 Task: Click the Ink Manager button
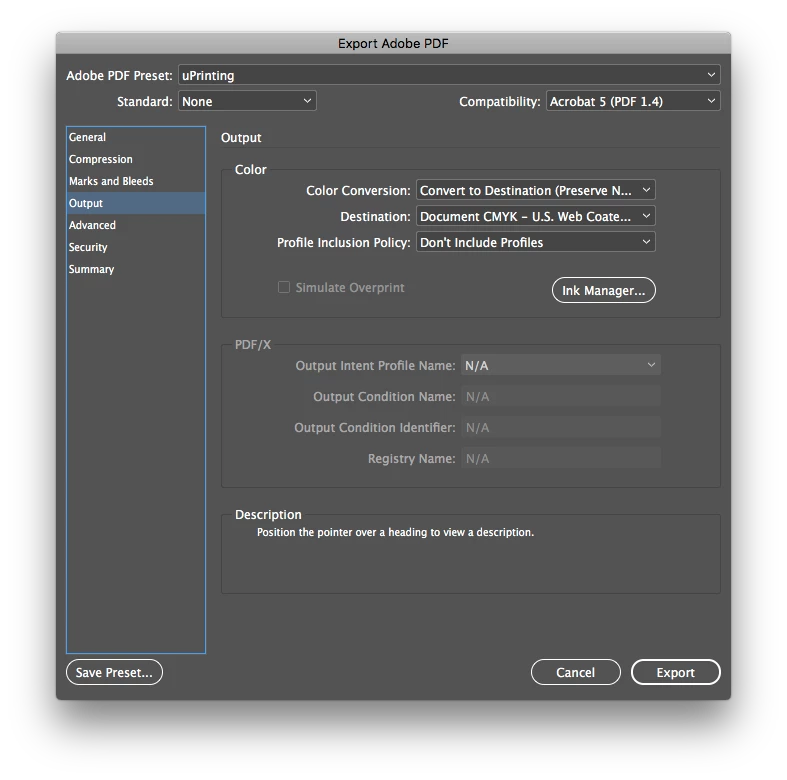[603, 290]
